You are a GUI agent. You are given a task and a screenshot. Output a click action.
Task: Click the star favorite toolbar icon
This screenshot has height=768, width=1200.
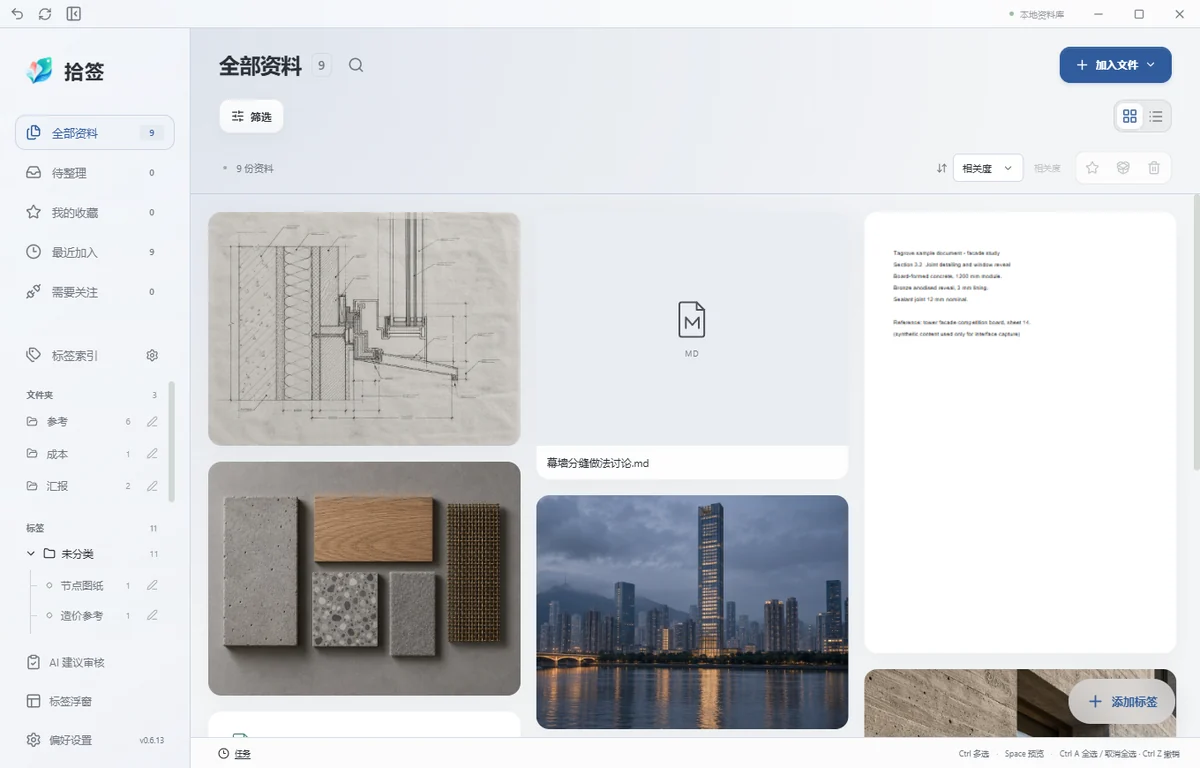1093,168
